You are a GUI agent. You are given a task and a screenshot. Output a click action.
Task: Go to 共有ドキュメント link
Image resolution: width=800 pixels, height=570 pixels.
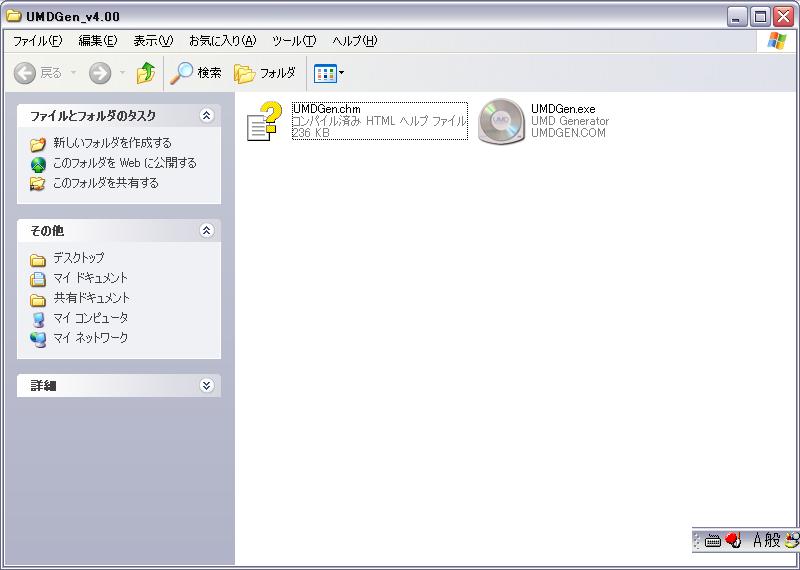92,298
